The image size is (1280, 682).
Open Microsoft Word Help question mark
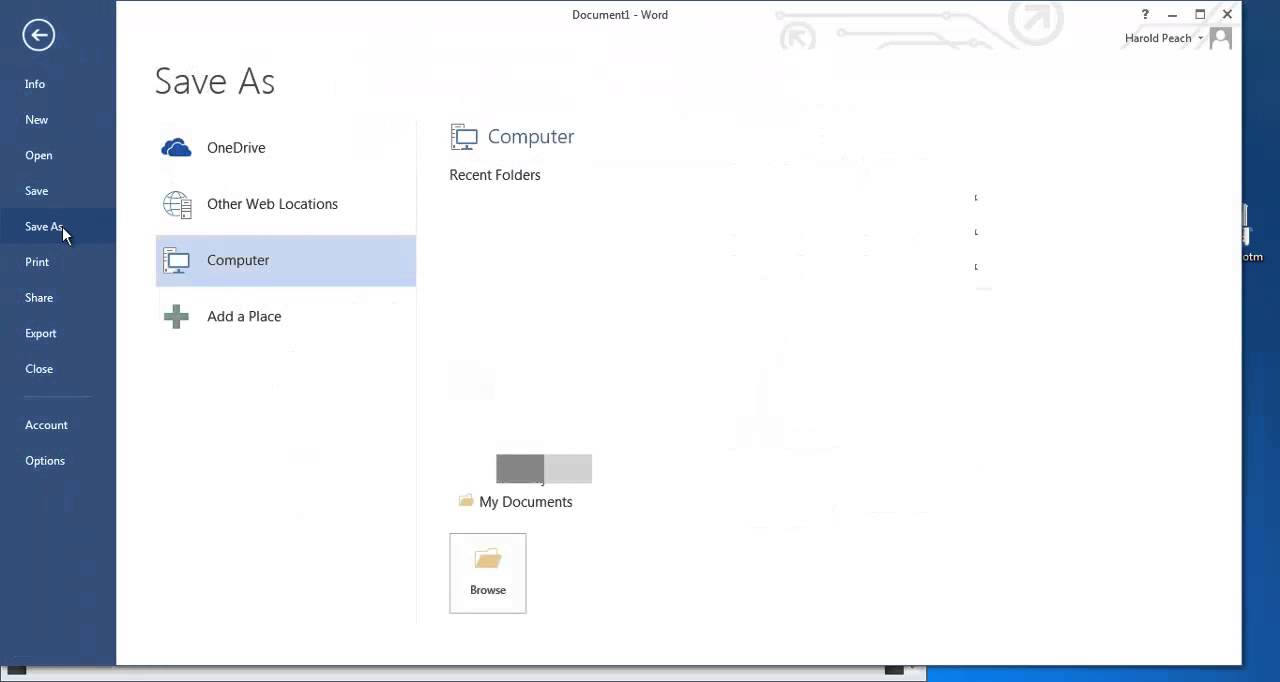[x=1145, y=15]
